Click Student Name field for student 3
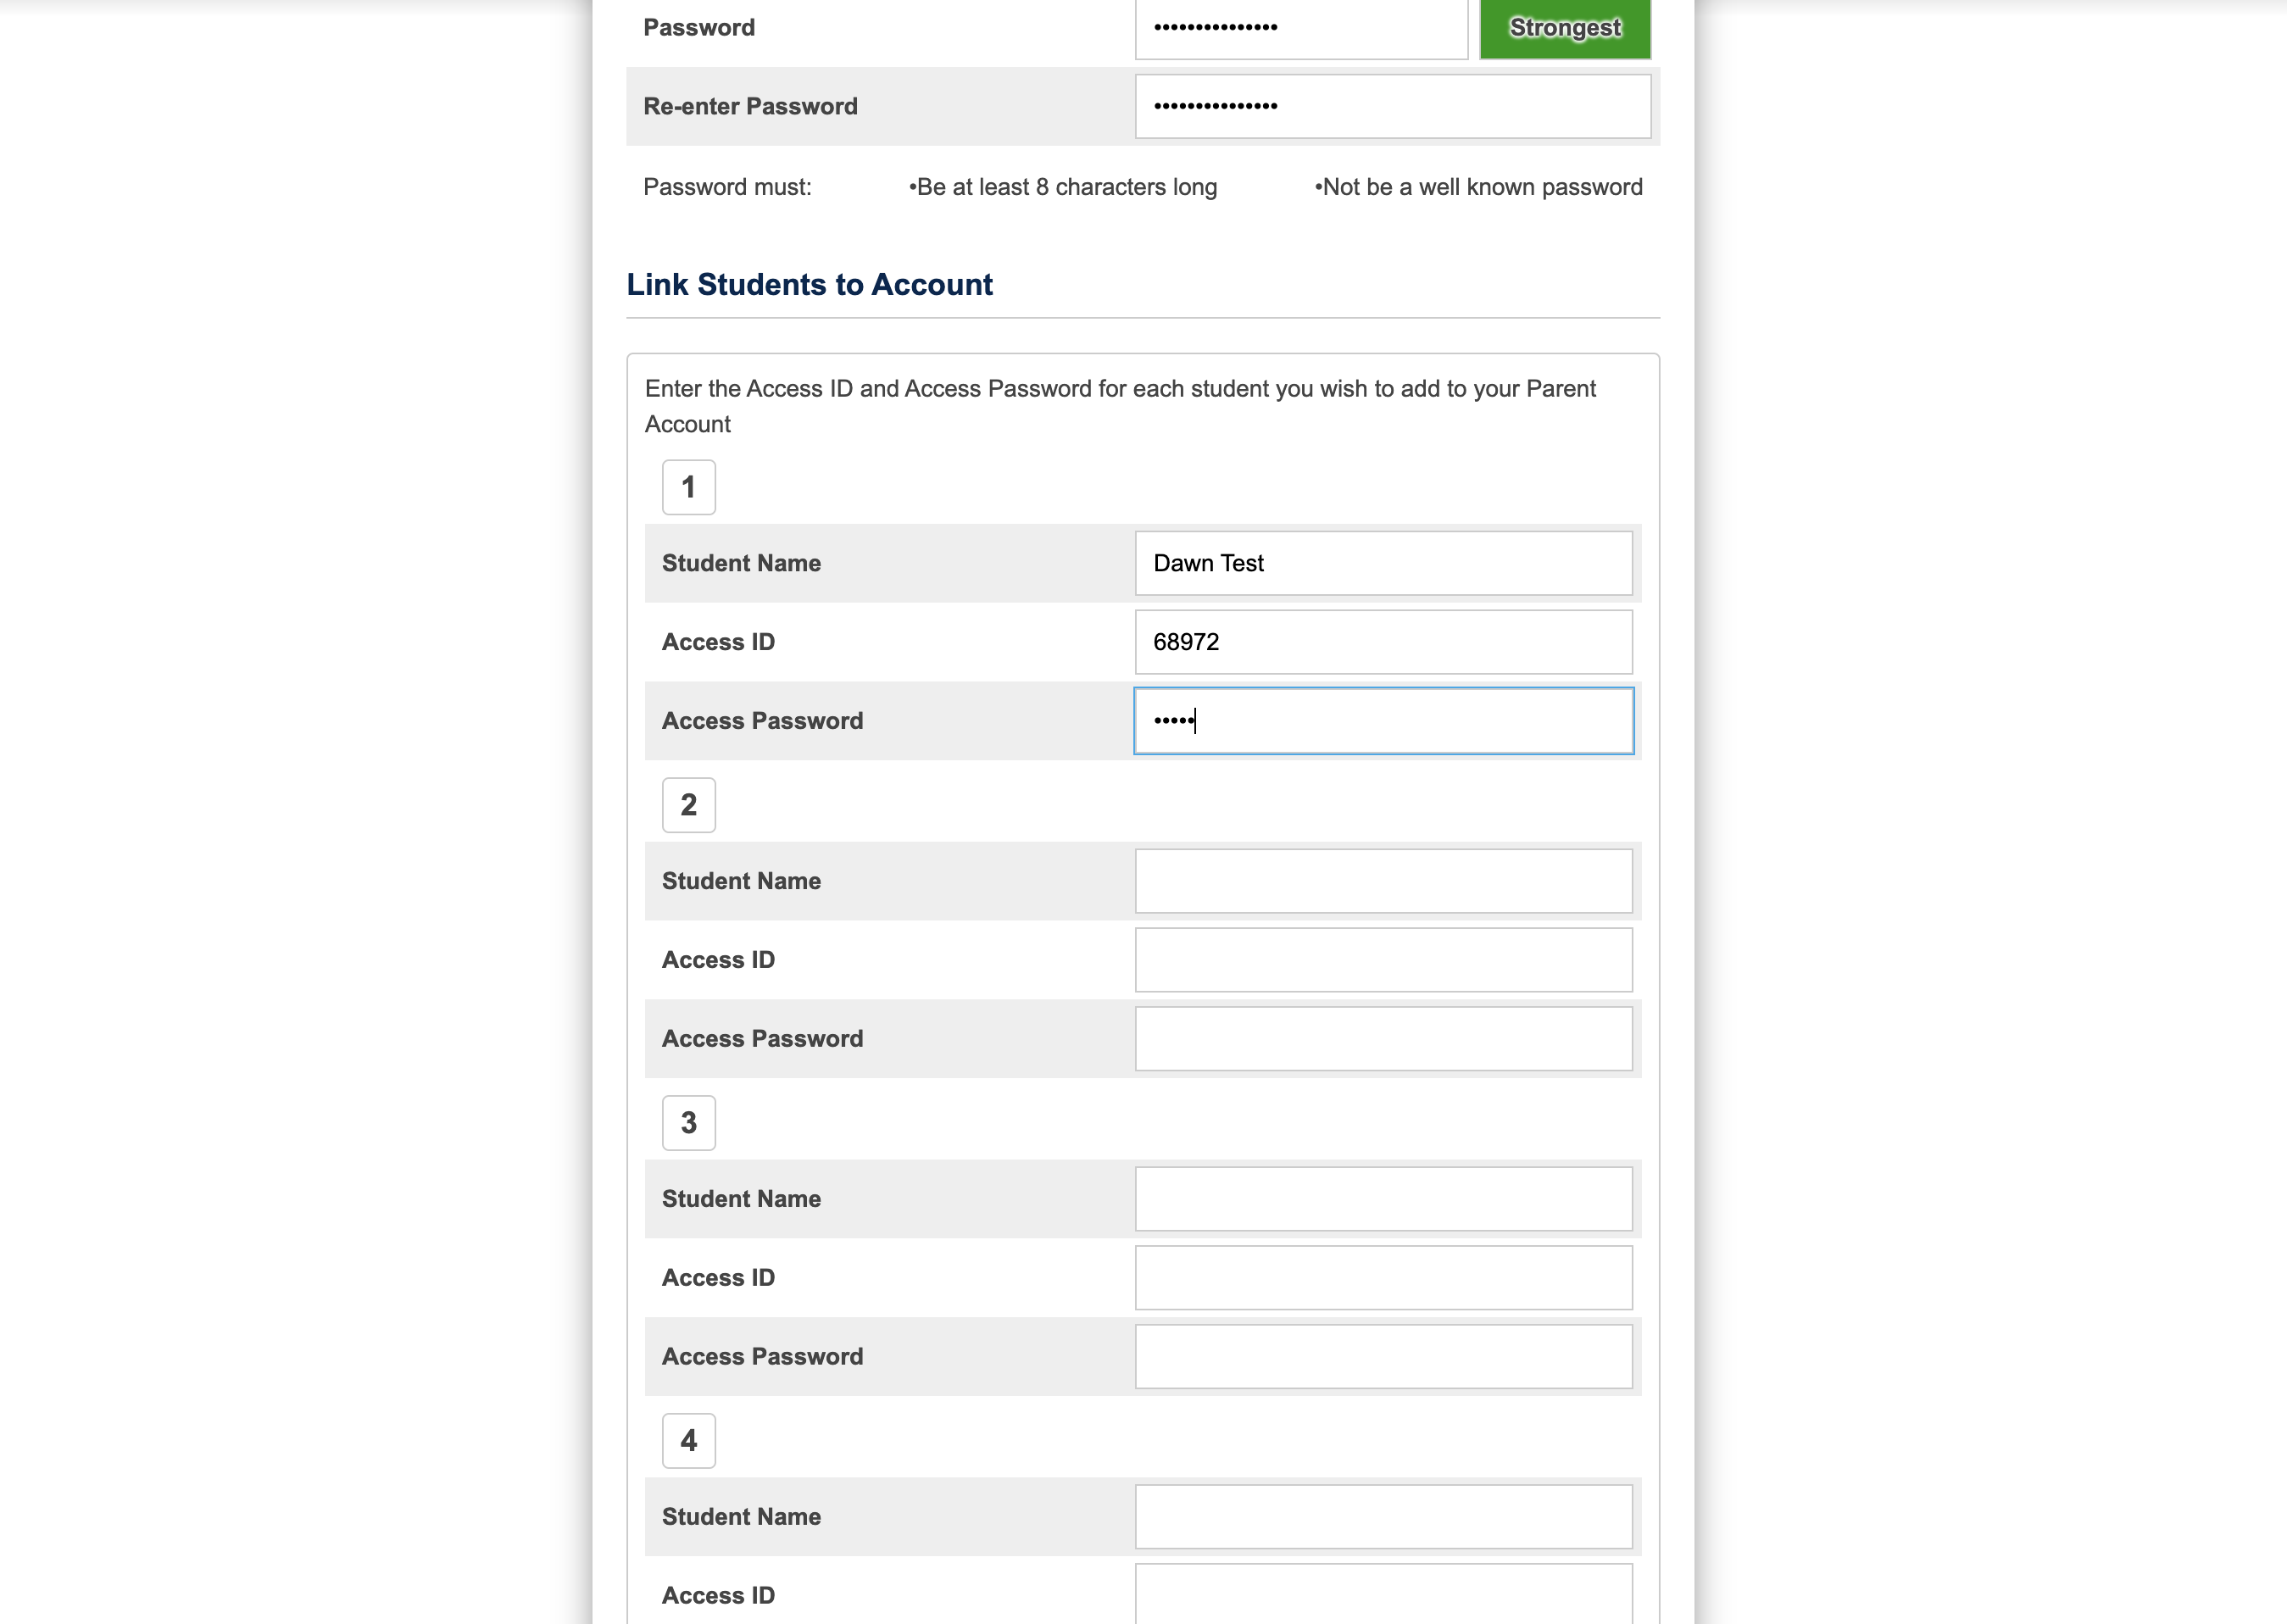2287x1624 pixels. point(1383,1199)
